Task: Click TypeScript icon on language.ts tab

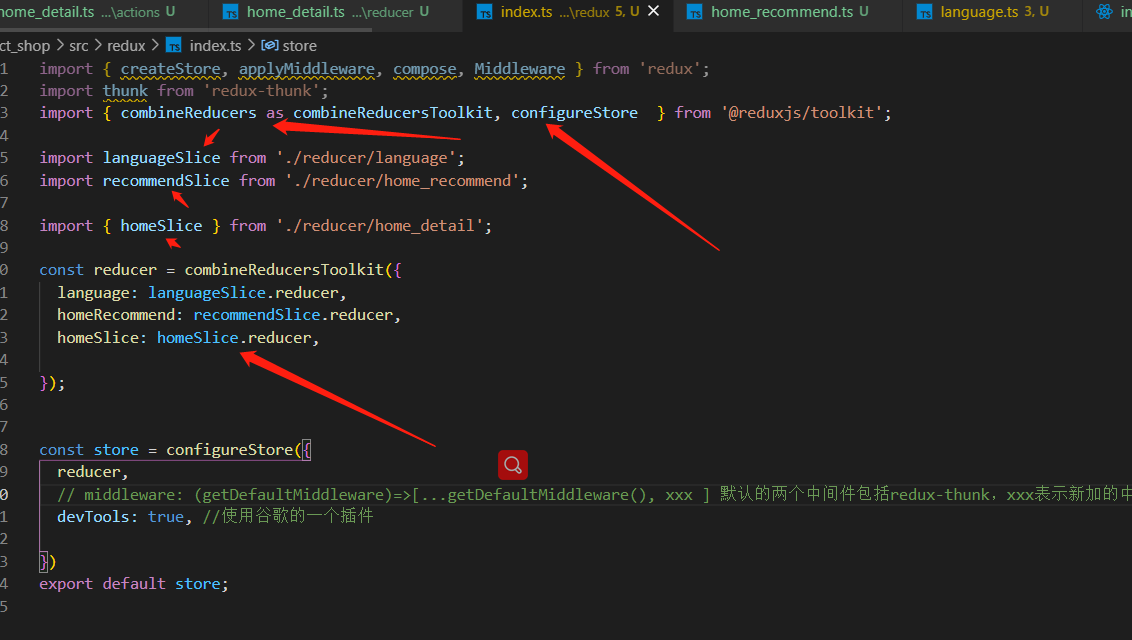Action: (924, 12)
